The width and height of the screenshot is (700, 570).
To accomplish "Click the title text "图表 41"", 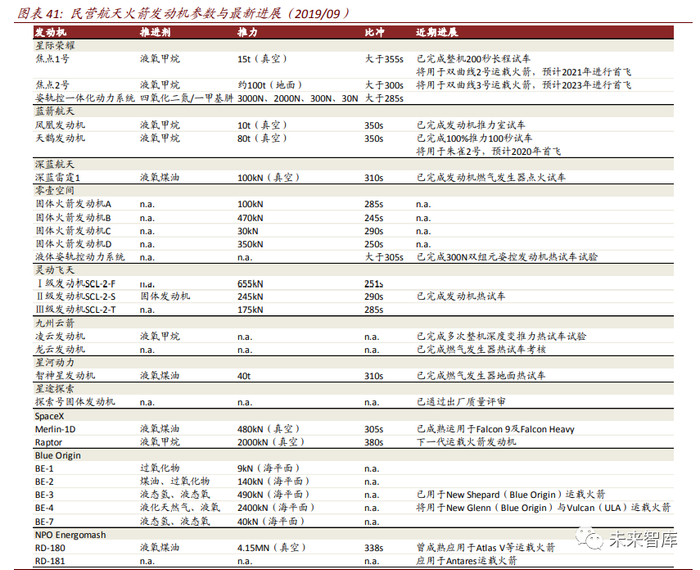I will [39, 13].
